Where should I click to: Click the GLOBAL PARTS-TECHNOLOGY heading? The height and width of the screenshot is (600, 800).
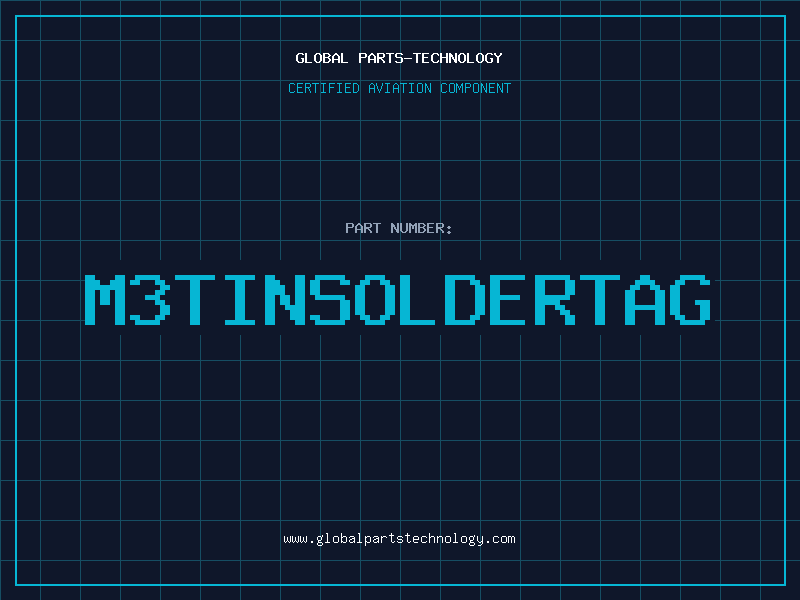coord(399,58)
